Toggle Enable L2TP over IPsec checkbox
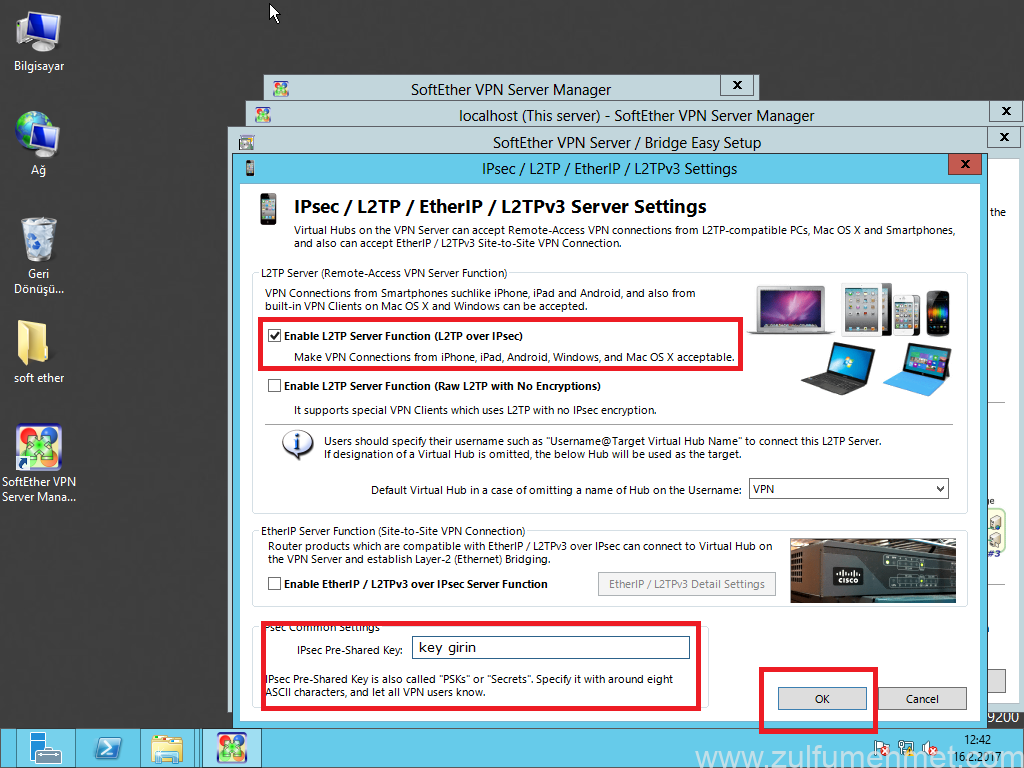The image size is (1024, 768). pyautogui.click(x=274, y=336)
